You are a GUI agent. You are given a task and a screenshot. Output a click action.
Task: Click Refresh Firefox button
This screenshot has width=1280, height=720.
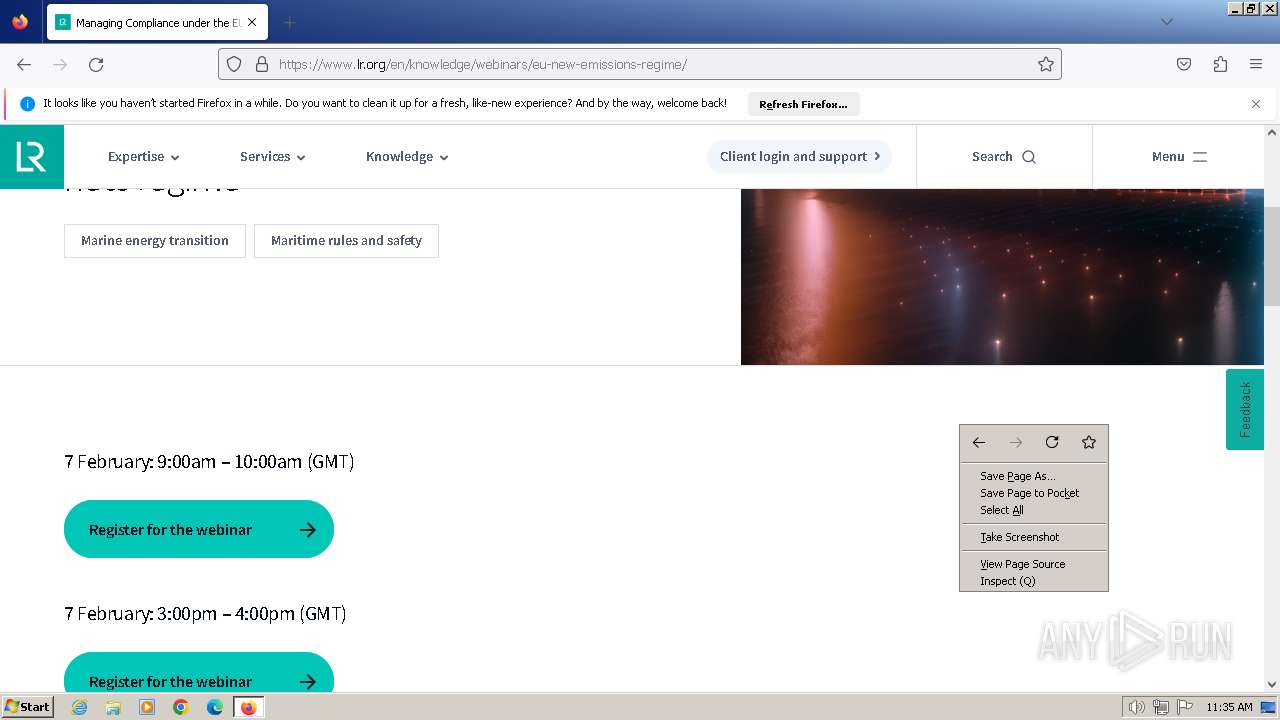[x=803, y=104]
